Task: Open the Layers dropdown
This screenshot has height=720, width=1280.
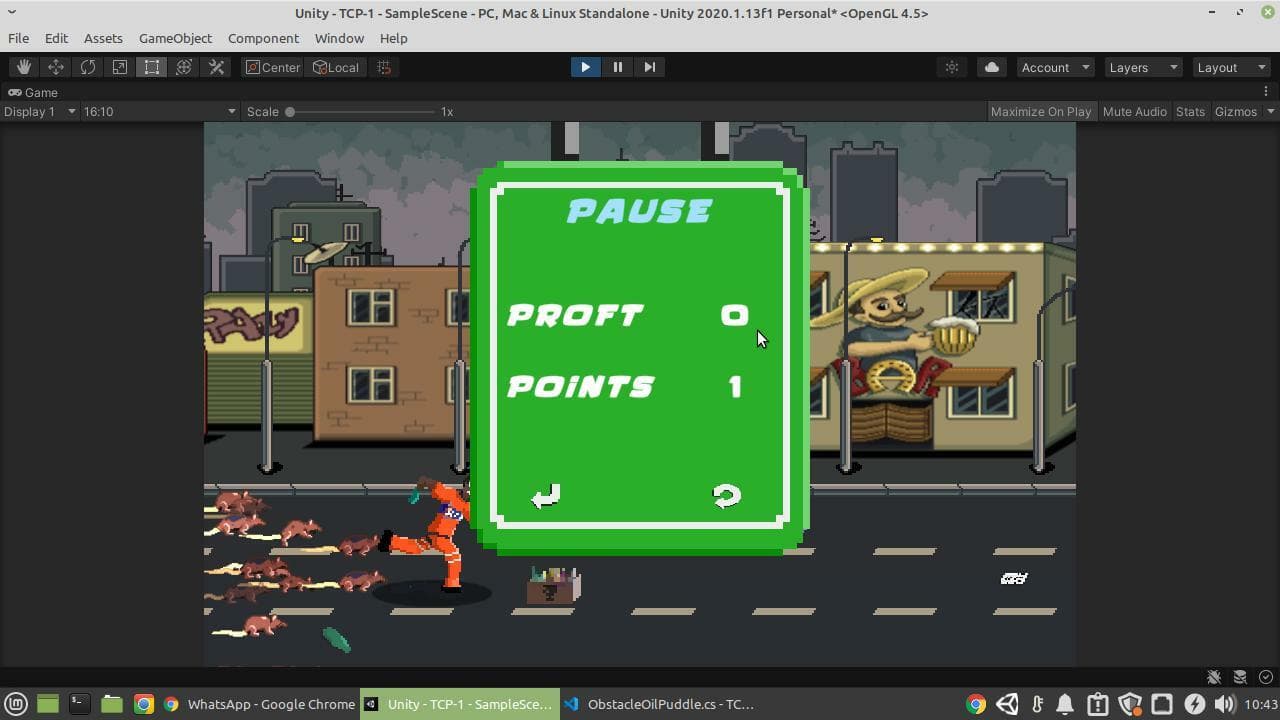Action: point(1143,67)
